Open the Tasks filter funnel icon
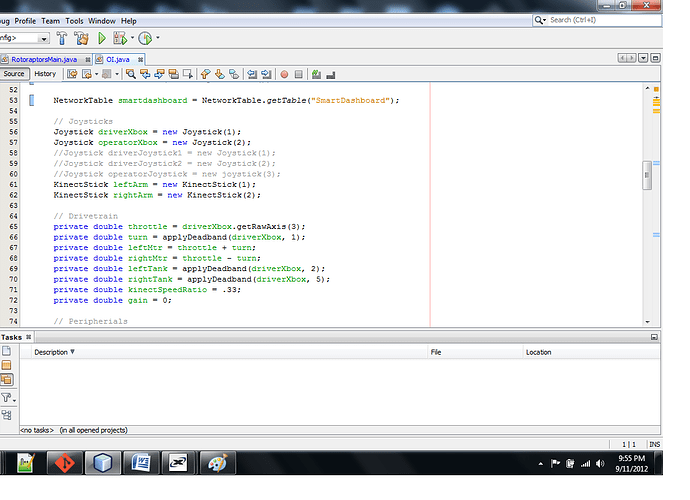This screenshot has width=690, height=500. click(x=6, y=398)
